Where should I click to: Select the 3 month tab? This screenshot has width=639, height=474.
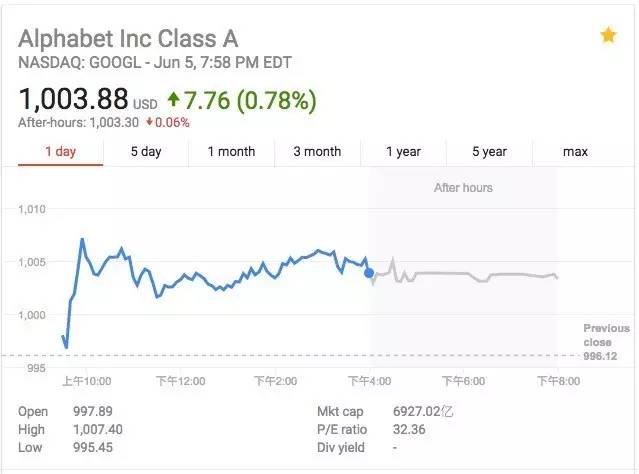317,152
